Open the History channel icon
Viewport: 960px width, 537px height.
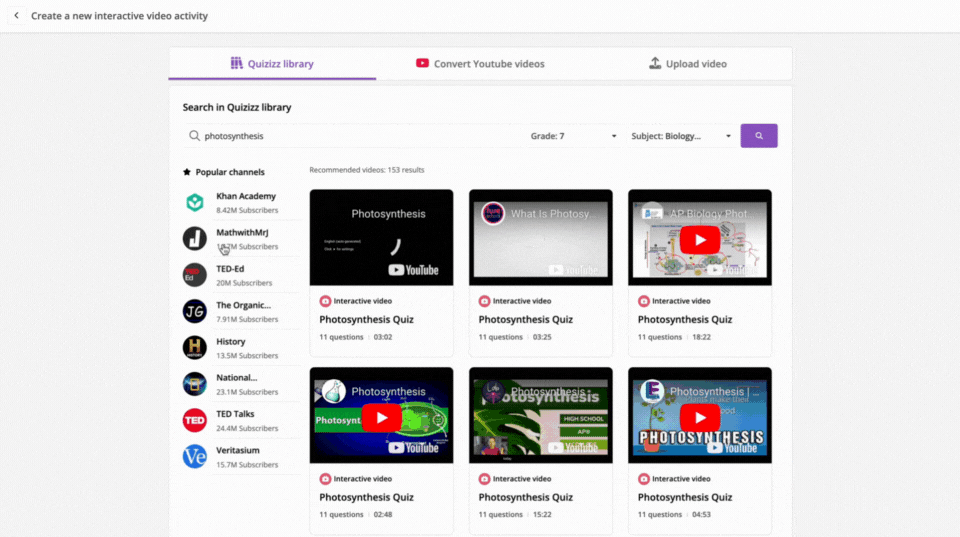click(195, 348)
